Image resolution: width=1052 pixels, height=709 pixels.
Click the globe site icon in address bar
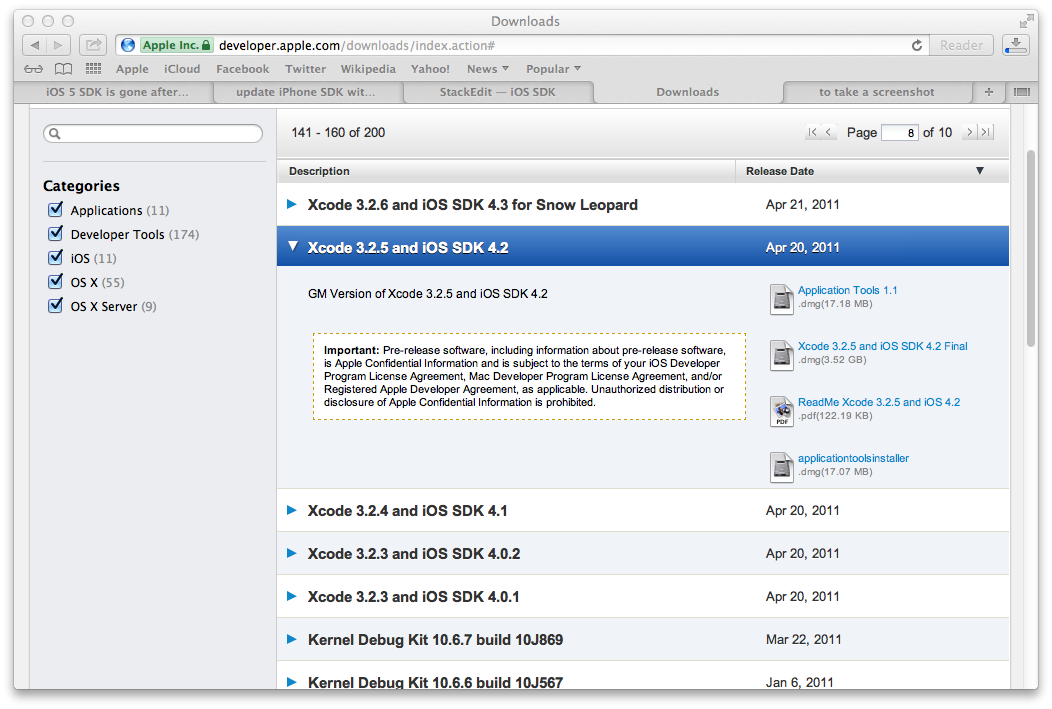[127, 45]
